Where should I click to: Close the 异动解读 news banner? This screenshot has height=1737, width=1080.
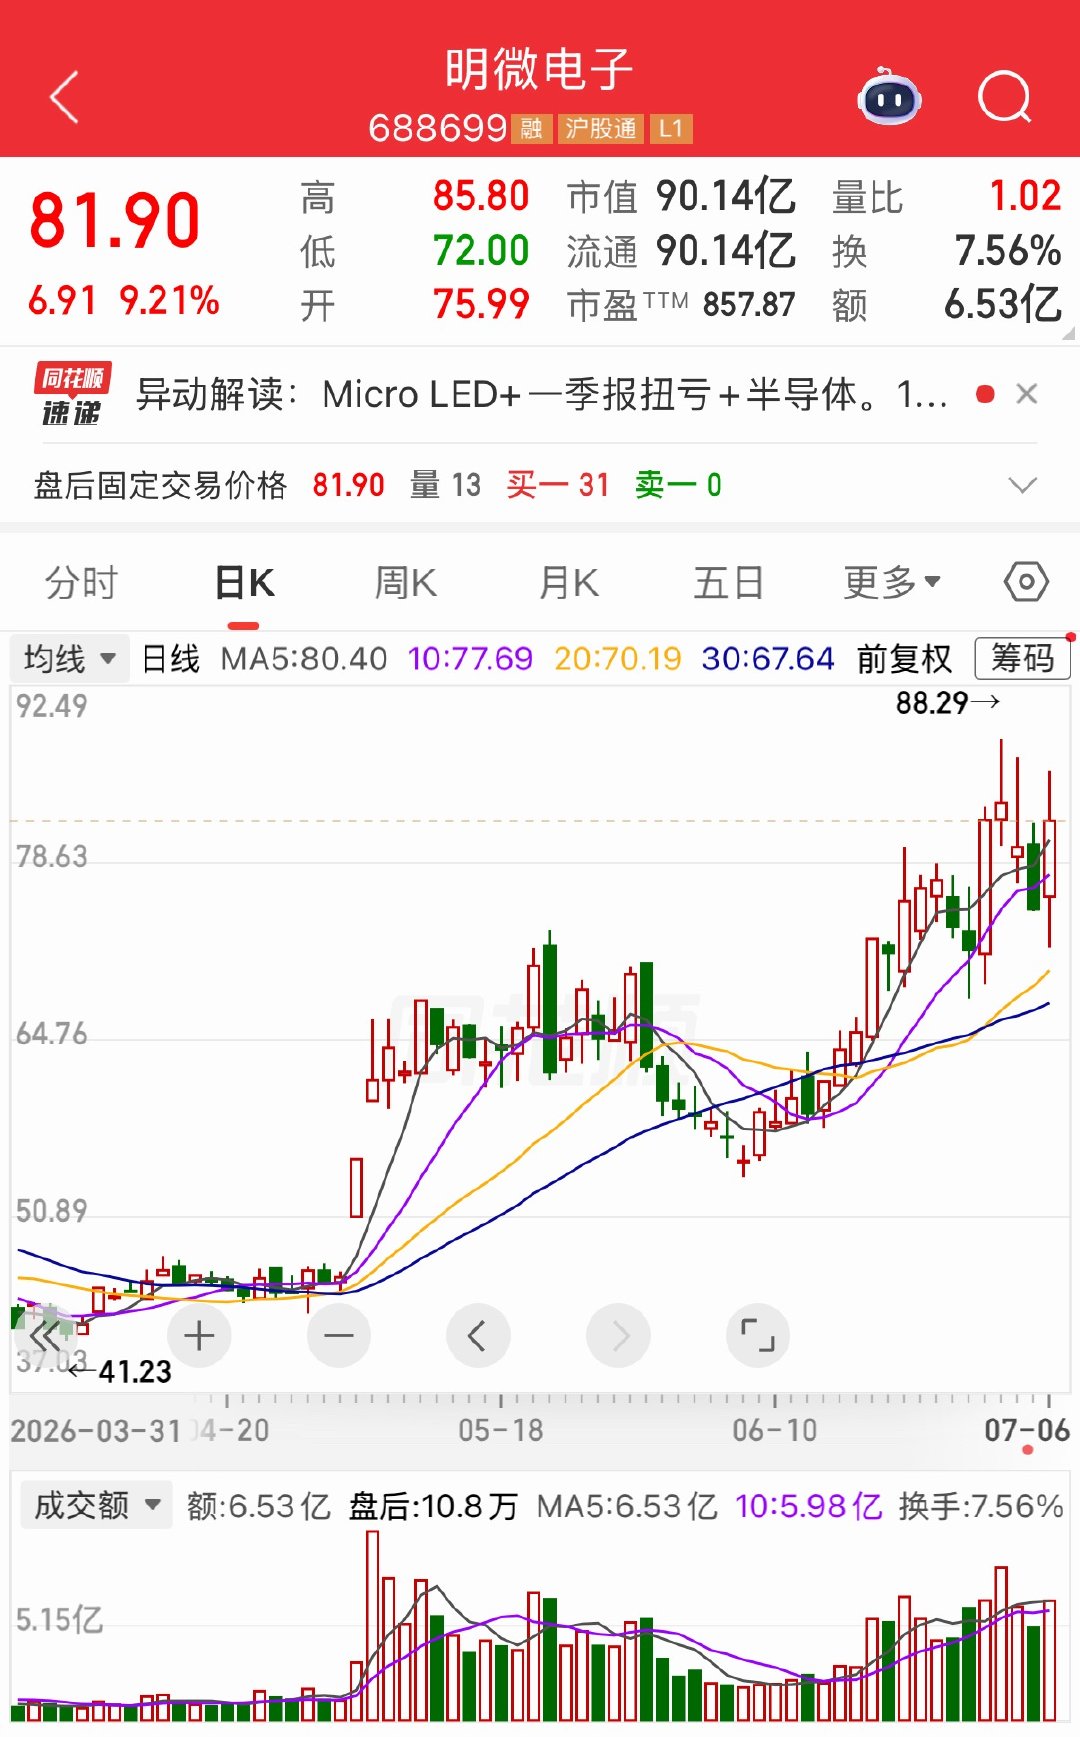click(1027, 394)
